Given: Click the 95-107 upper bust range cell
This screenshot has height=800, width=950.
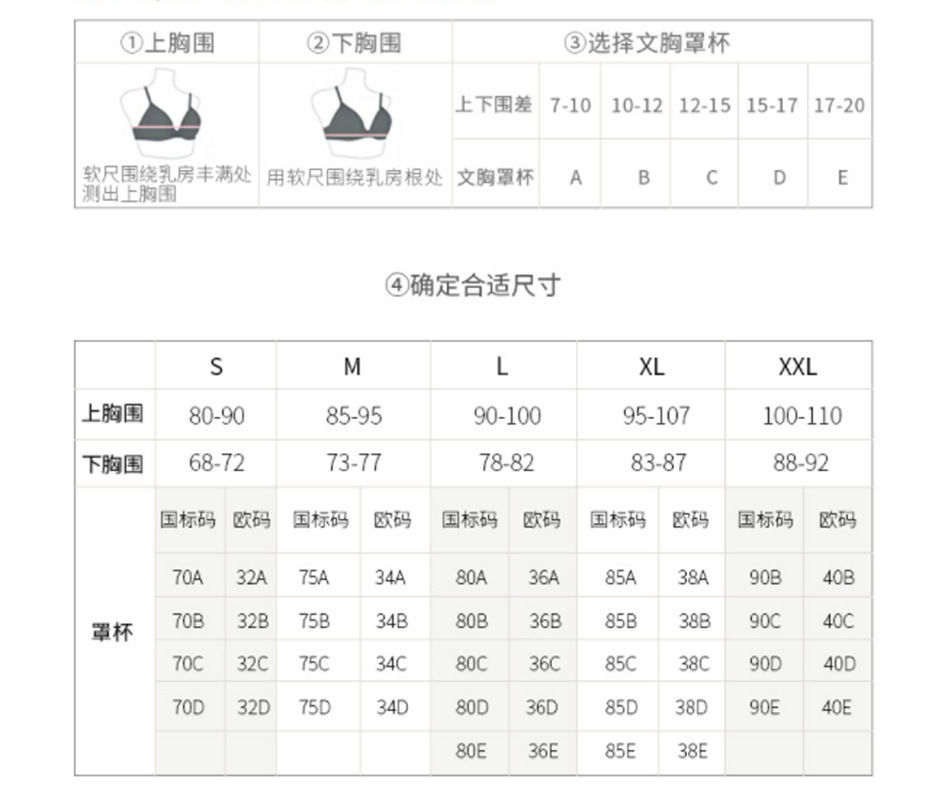Looking at the screenshot, I should (x=657, y=416).
